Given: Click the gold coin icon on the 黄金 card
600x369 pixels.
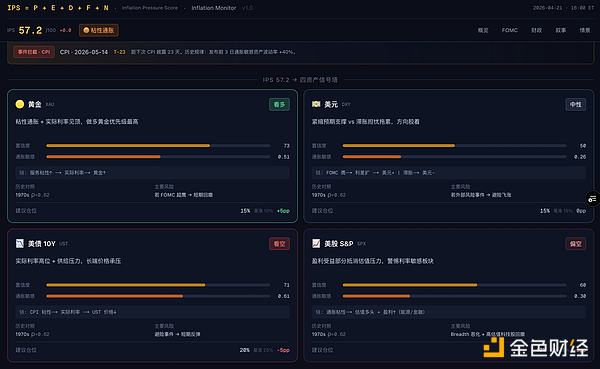Looking at the screenshot, I should [x=20, y=104].
